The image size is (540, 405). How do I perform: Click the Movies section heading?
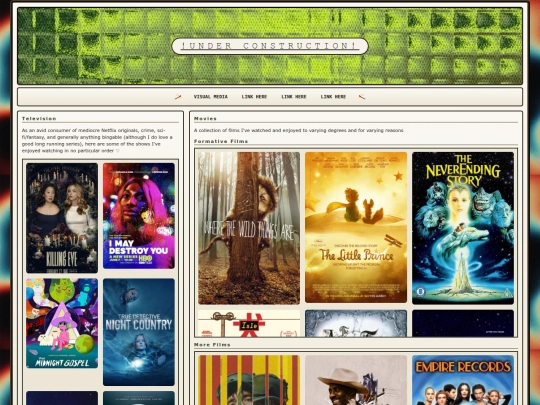(205, 118)
